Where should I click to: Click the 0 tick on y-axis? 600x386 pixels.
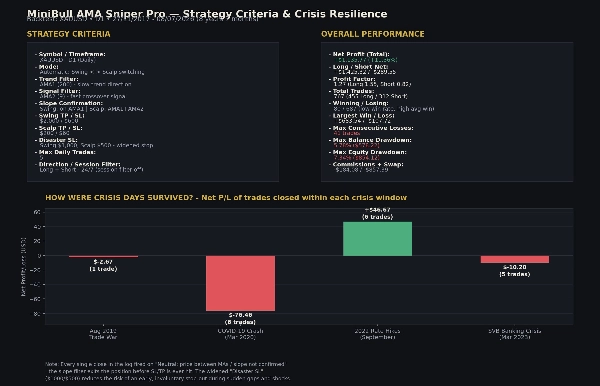pos(39,256)
